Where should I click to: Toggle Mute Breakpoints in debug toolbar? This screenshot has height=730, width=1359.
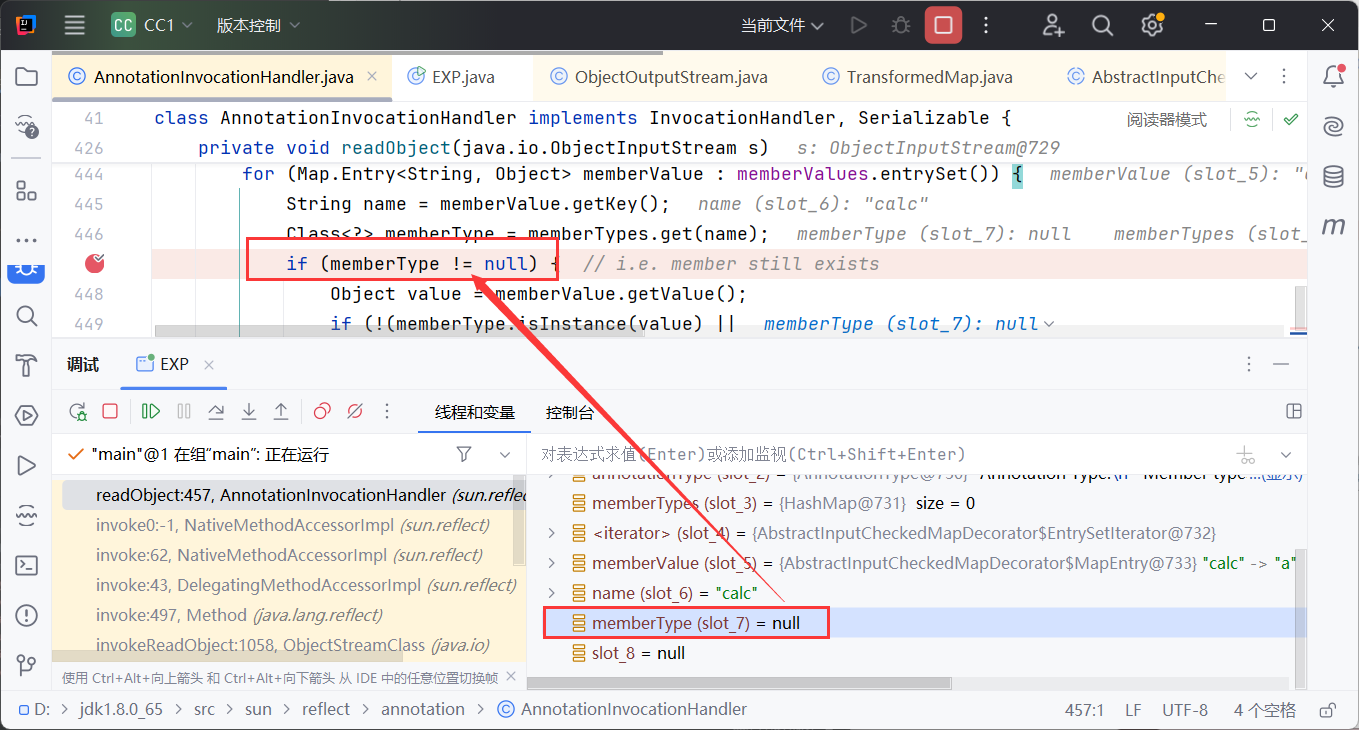tap(354, 411)
